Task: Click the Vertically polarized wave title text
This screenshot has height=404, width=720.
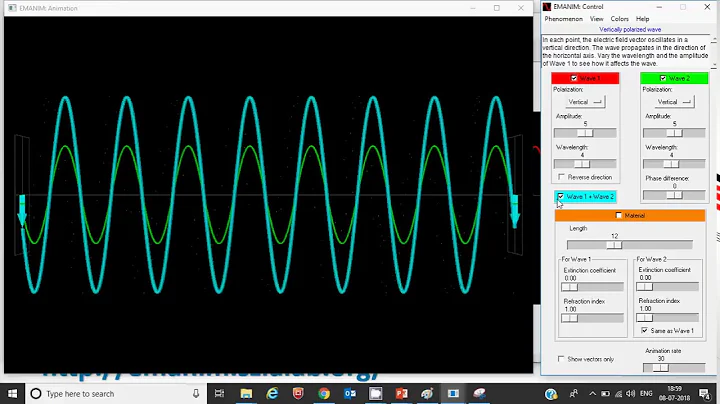Action: [x=630, y=29]
